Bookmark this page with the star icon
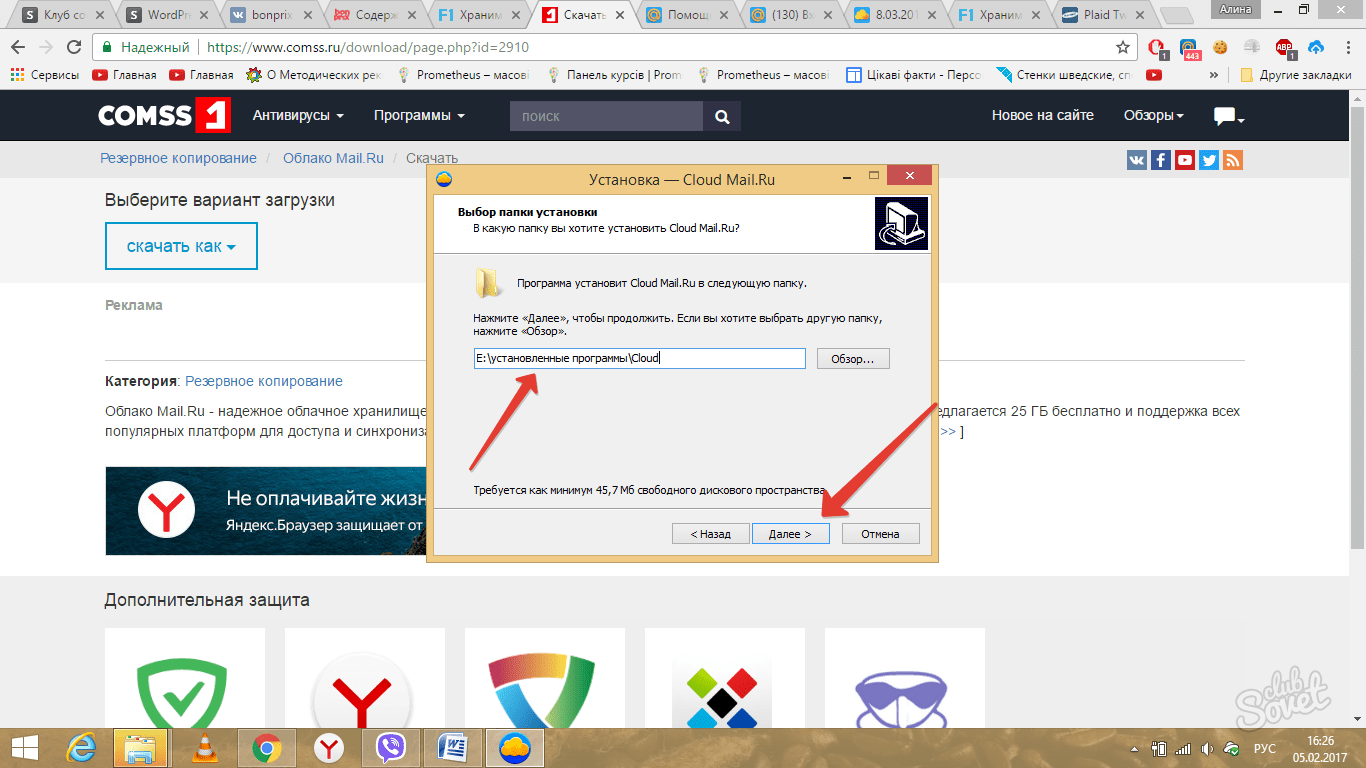This screenshot has height=768, width=1366. (1123, 47)
